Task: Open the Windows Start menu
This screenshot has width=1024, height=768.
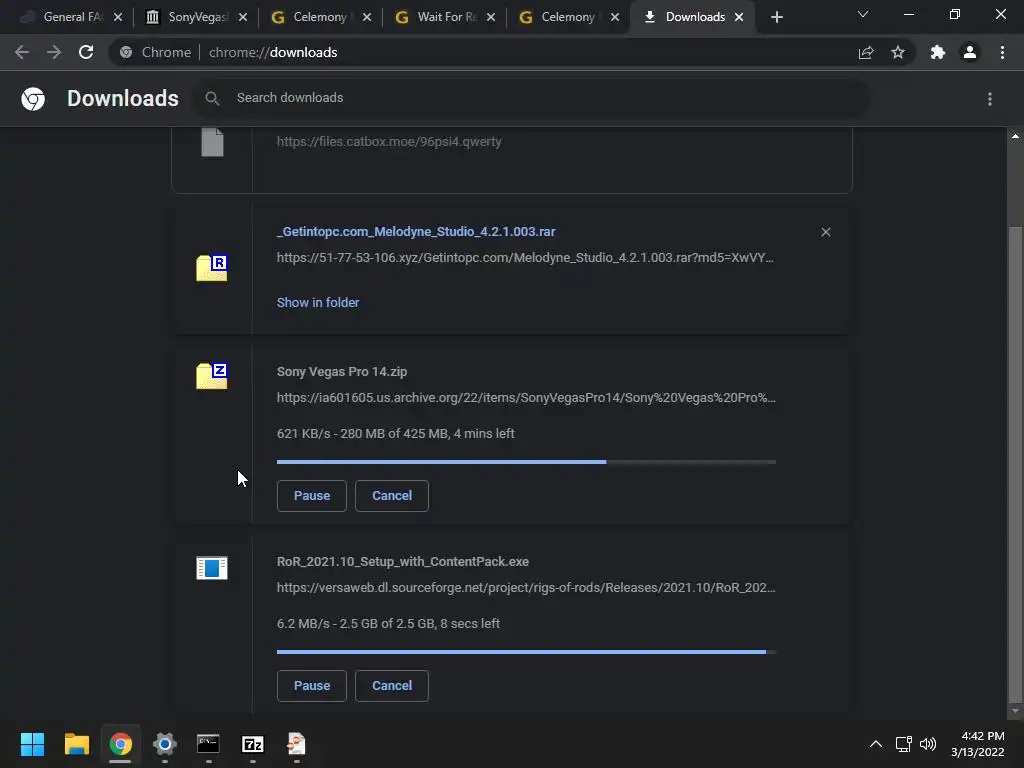Action: (x=32, y=744)
